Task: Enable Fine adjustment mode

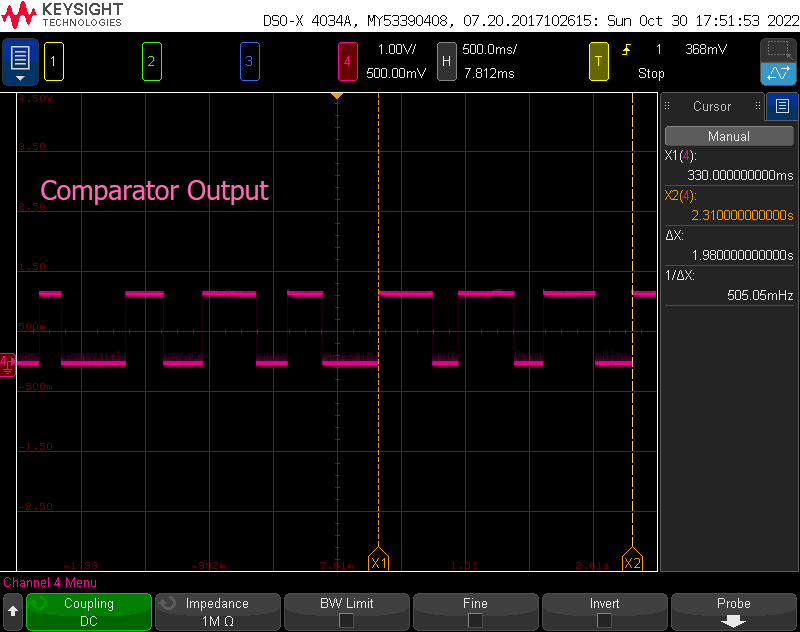Action: pos(475,611)
